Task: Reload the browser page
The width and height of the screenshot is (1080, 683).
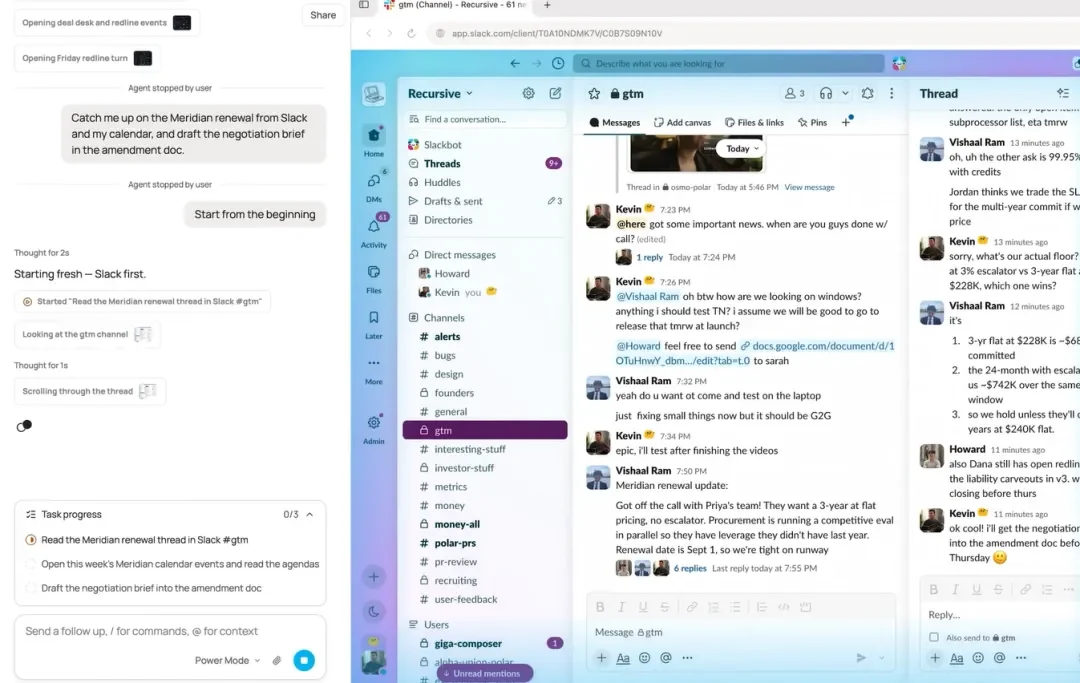Action: click(x=411, y=33)
